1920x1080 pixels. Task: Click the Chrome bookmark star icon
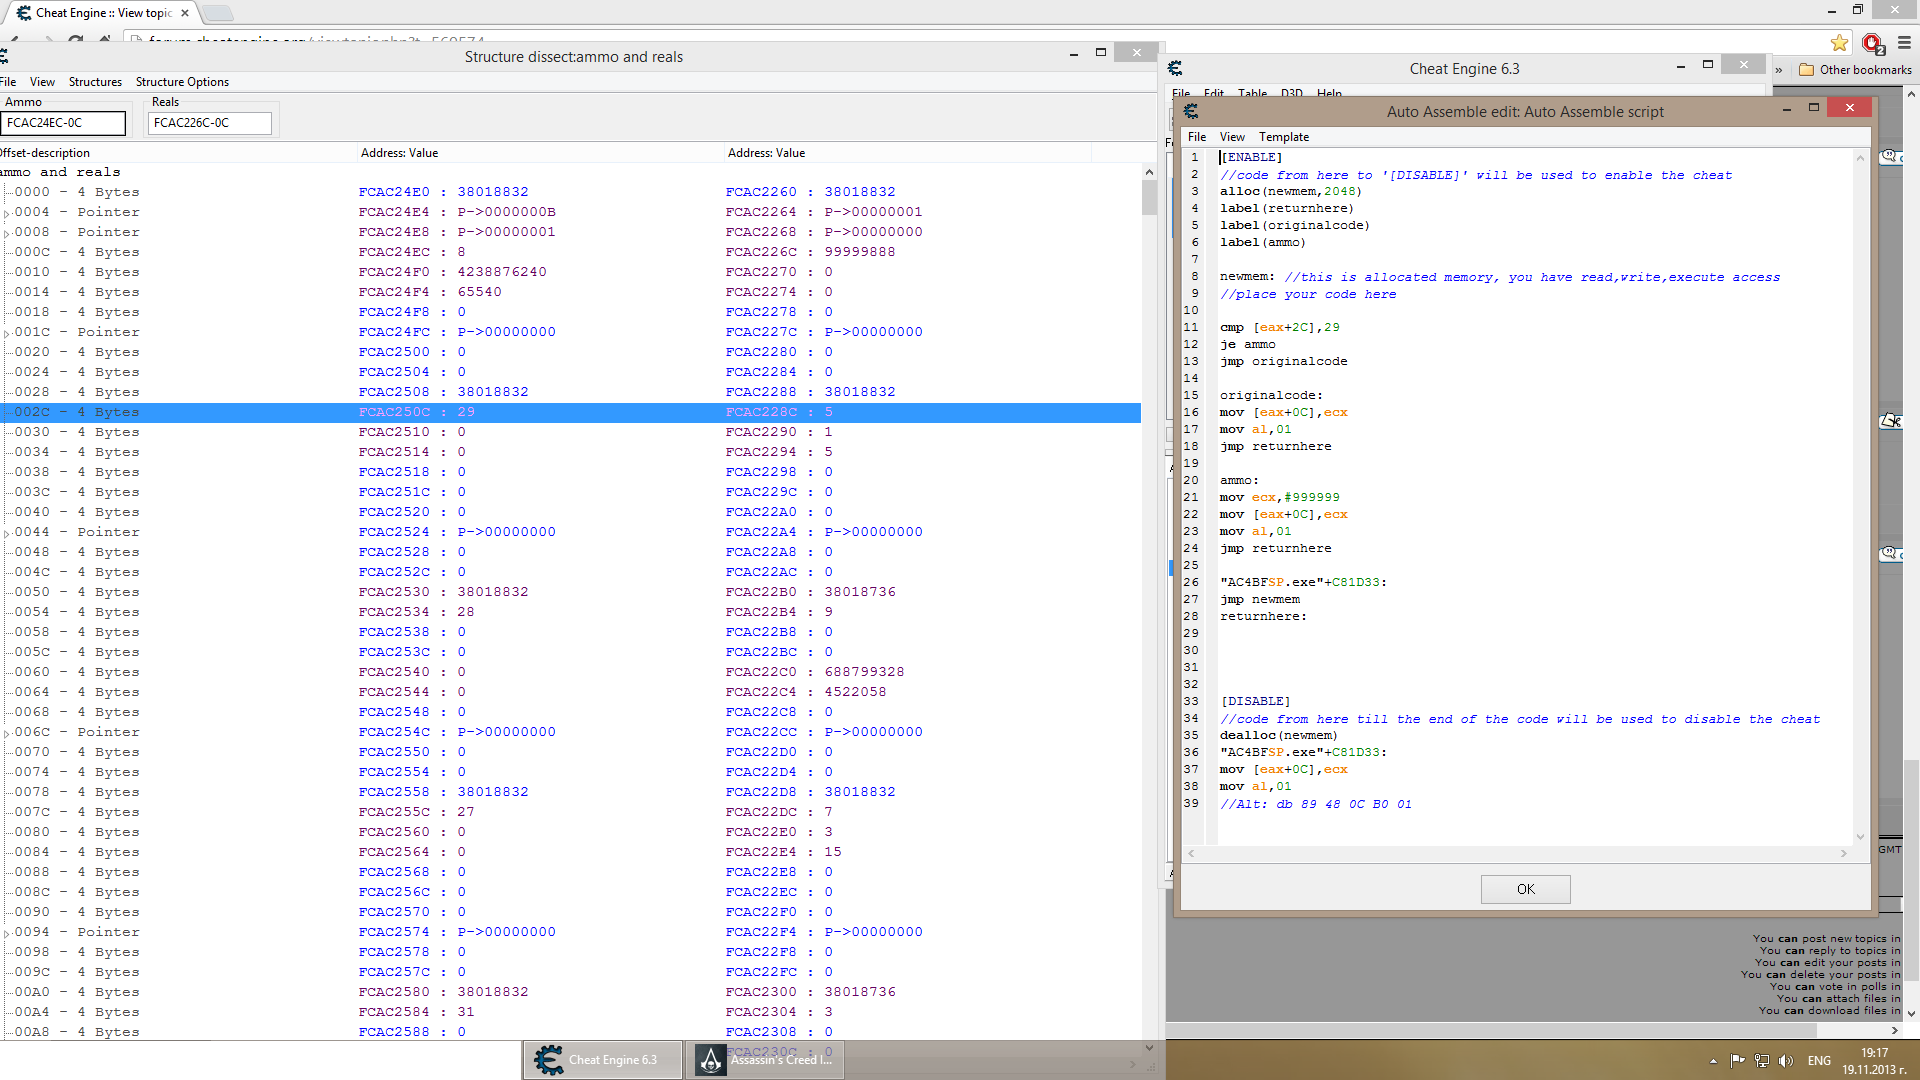[x=1839, y=43]
